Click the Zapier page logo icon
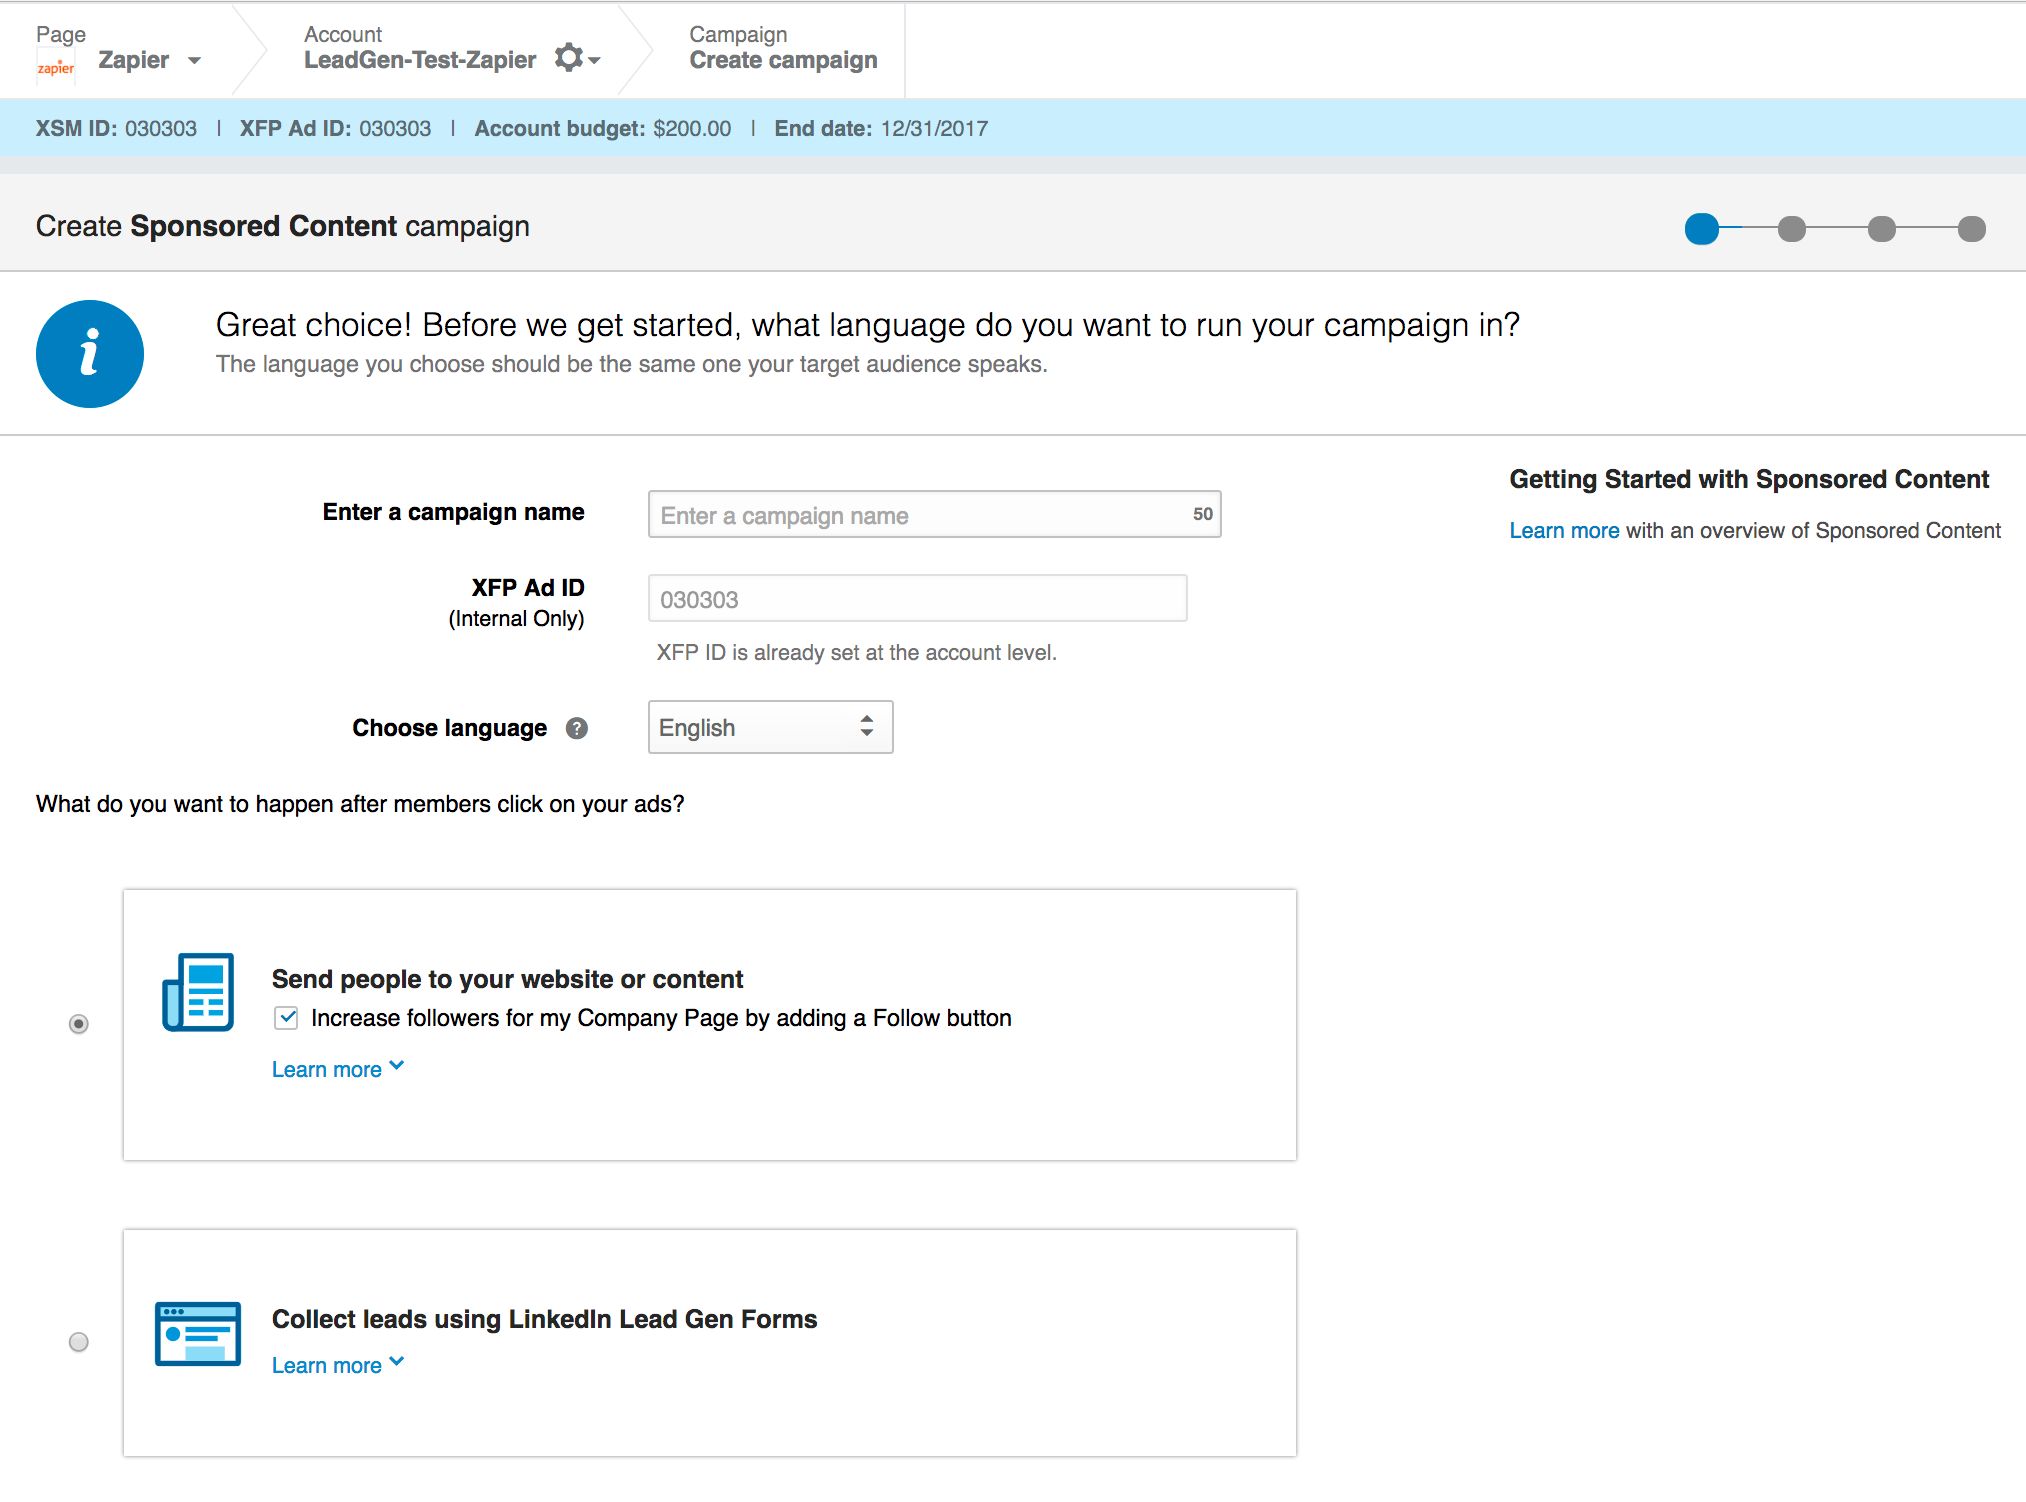This screenshot has width=2026, height=1502. pyautogui.click(x=56, y=68)
